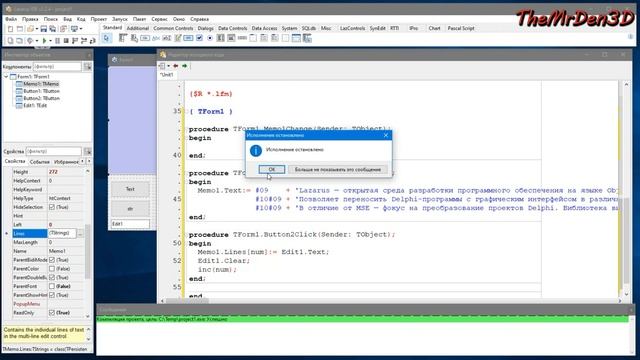Screen dimensions: 640x360
Task: Click the Open file folder icon
Action: (x=30, y=29)
